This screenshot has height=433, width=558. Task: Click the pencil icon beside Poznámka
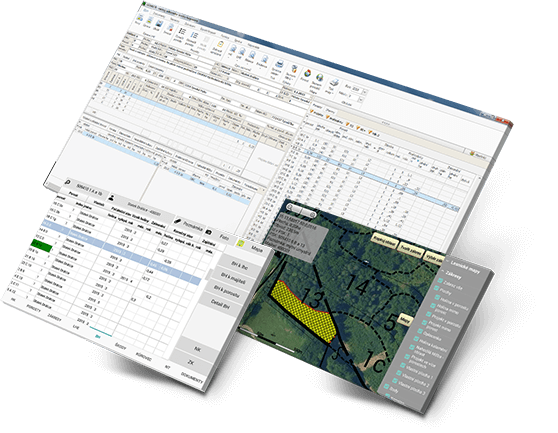click(178, 221)
